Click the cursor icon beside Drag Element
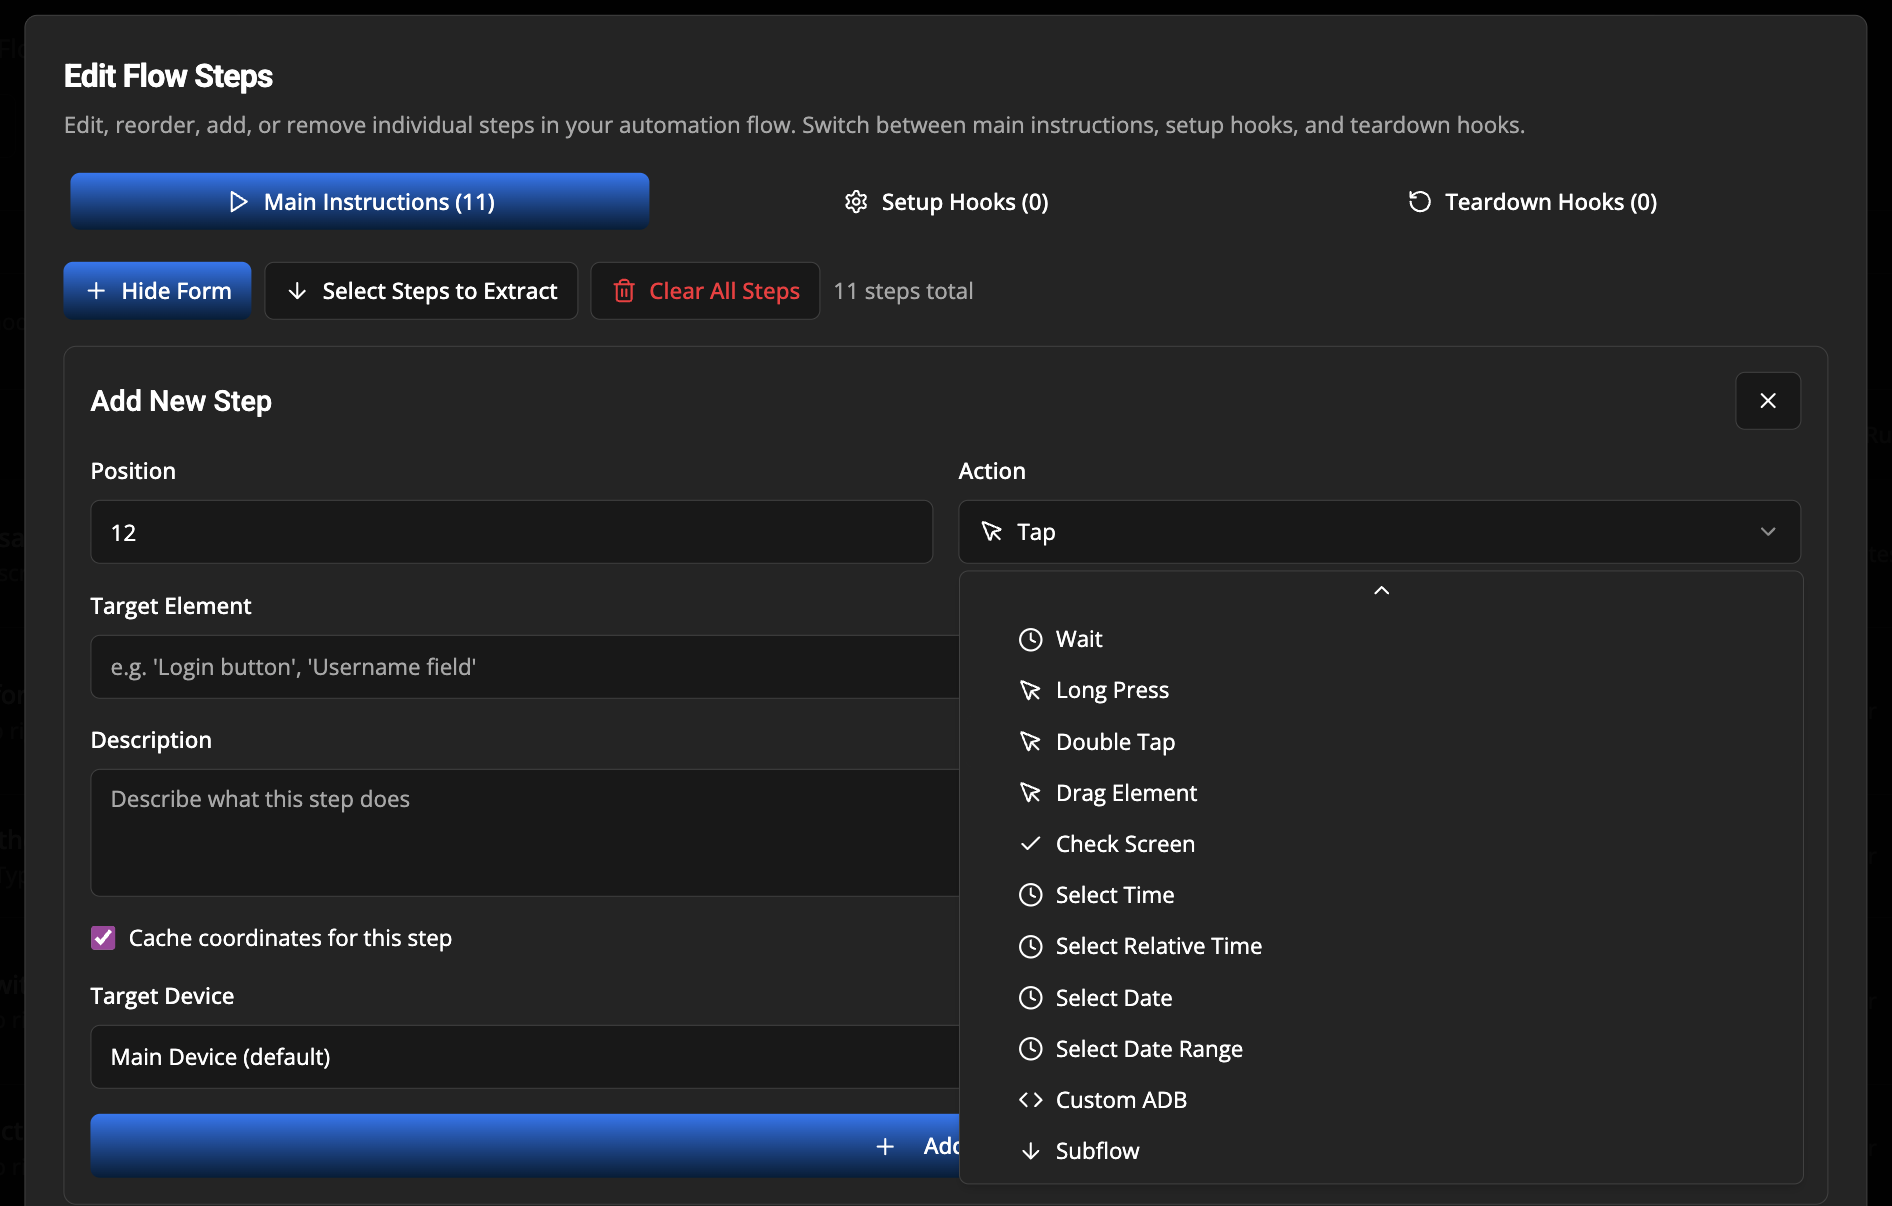This screenshot has width=1892, height=1206. [1030, 793]
